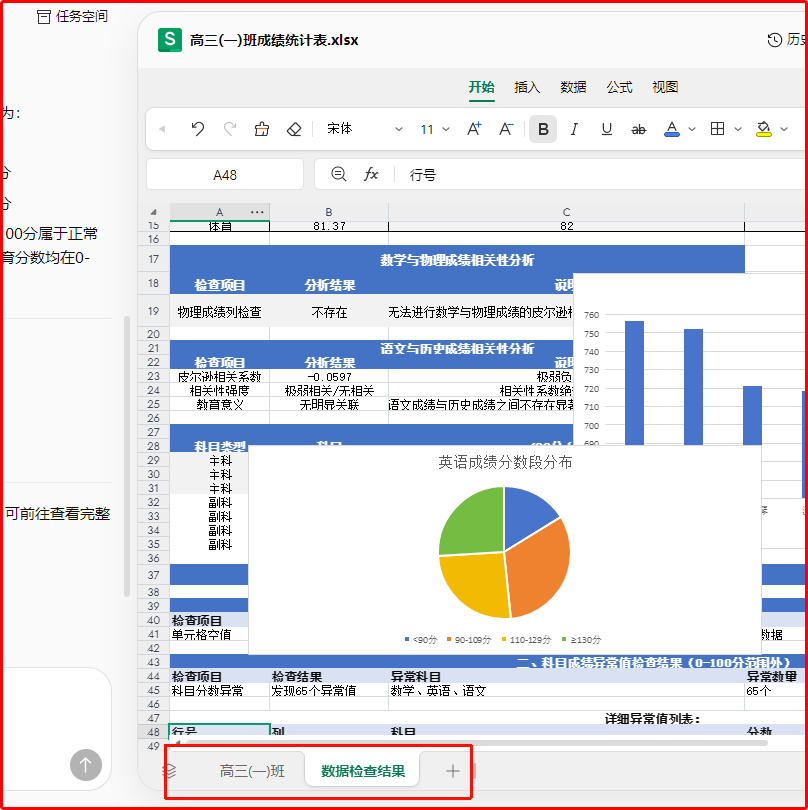Viewport: 808px width, 810px height.
Task: Clear formatting with the eraser icon
Action: tap(295, 128)
